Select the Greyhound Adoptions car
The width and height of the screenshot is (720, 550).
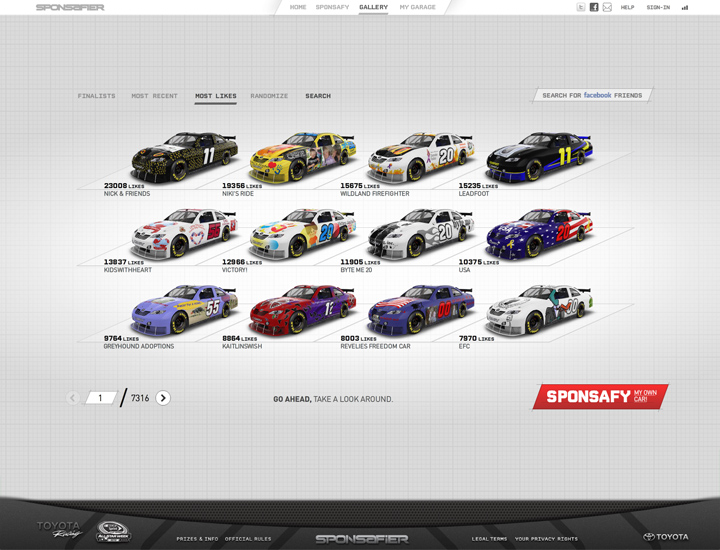[x=184, y=310]
